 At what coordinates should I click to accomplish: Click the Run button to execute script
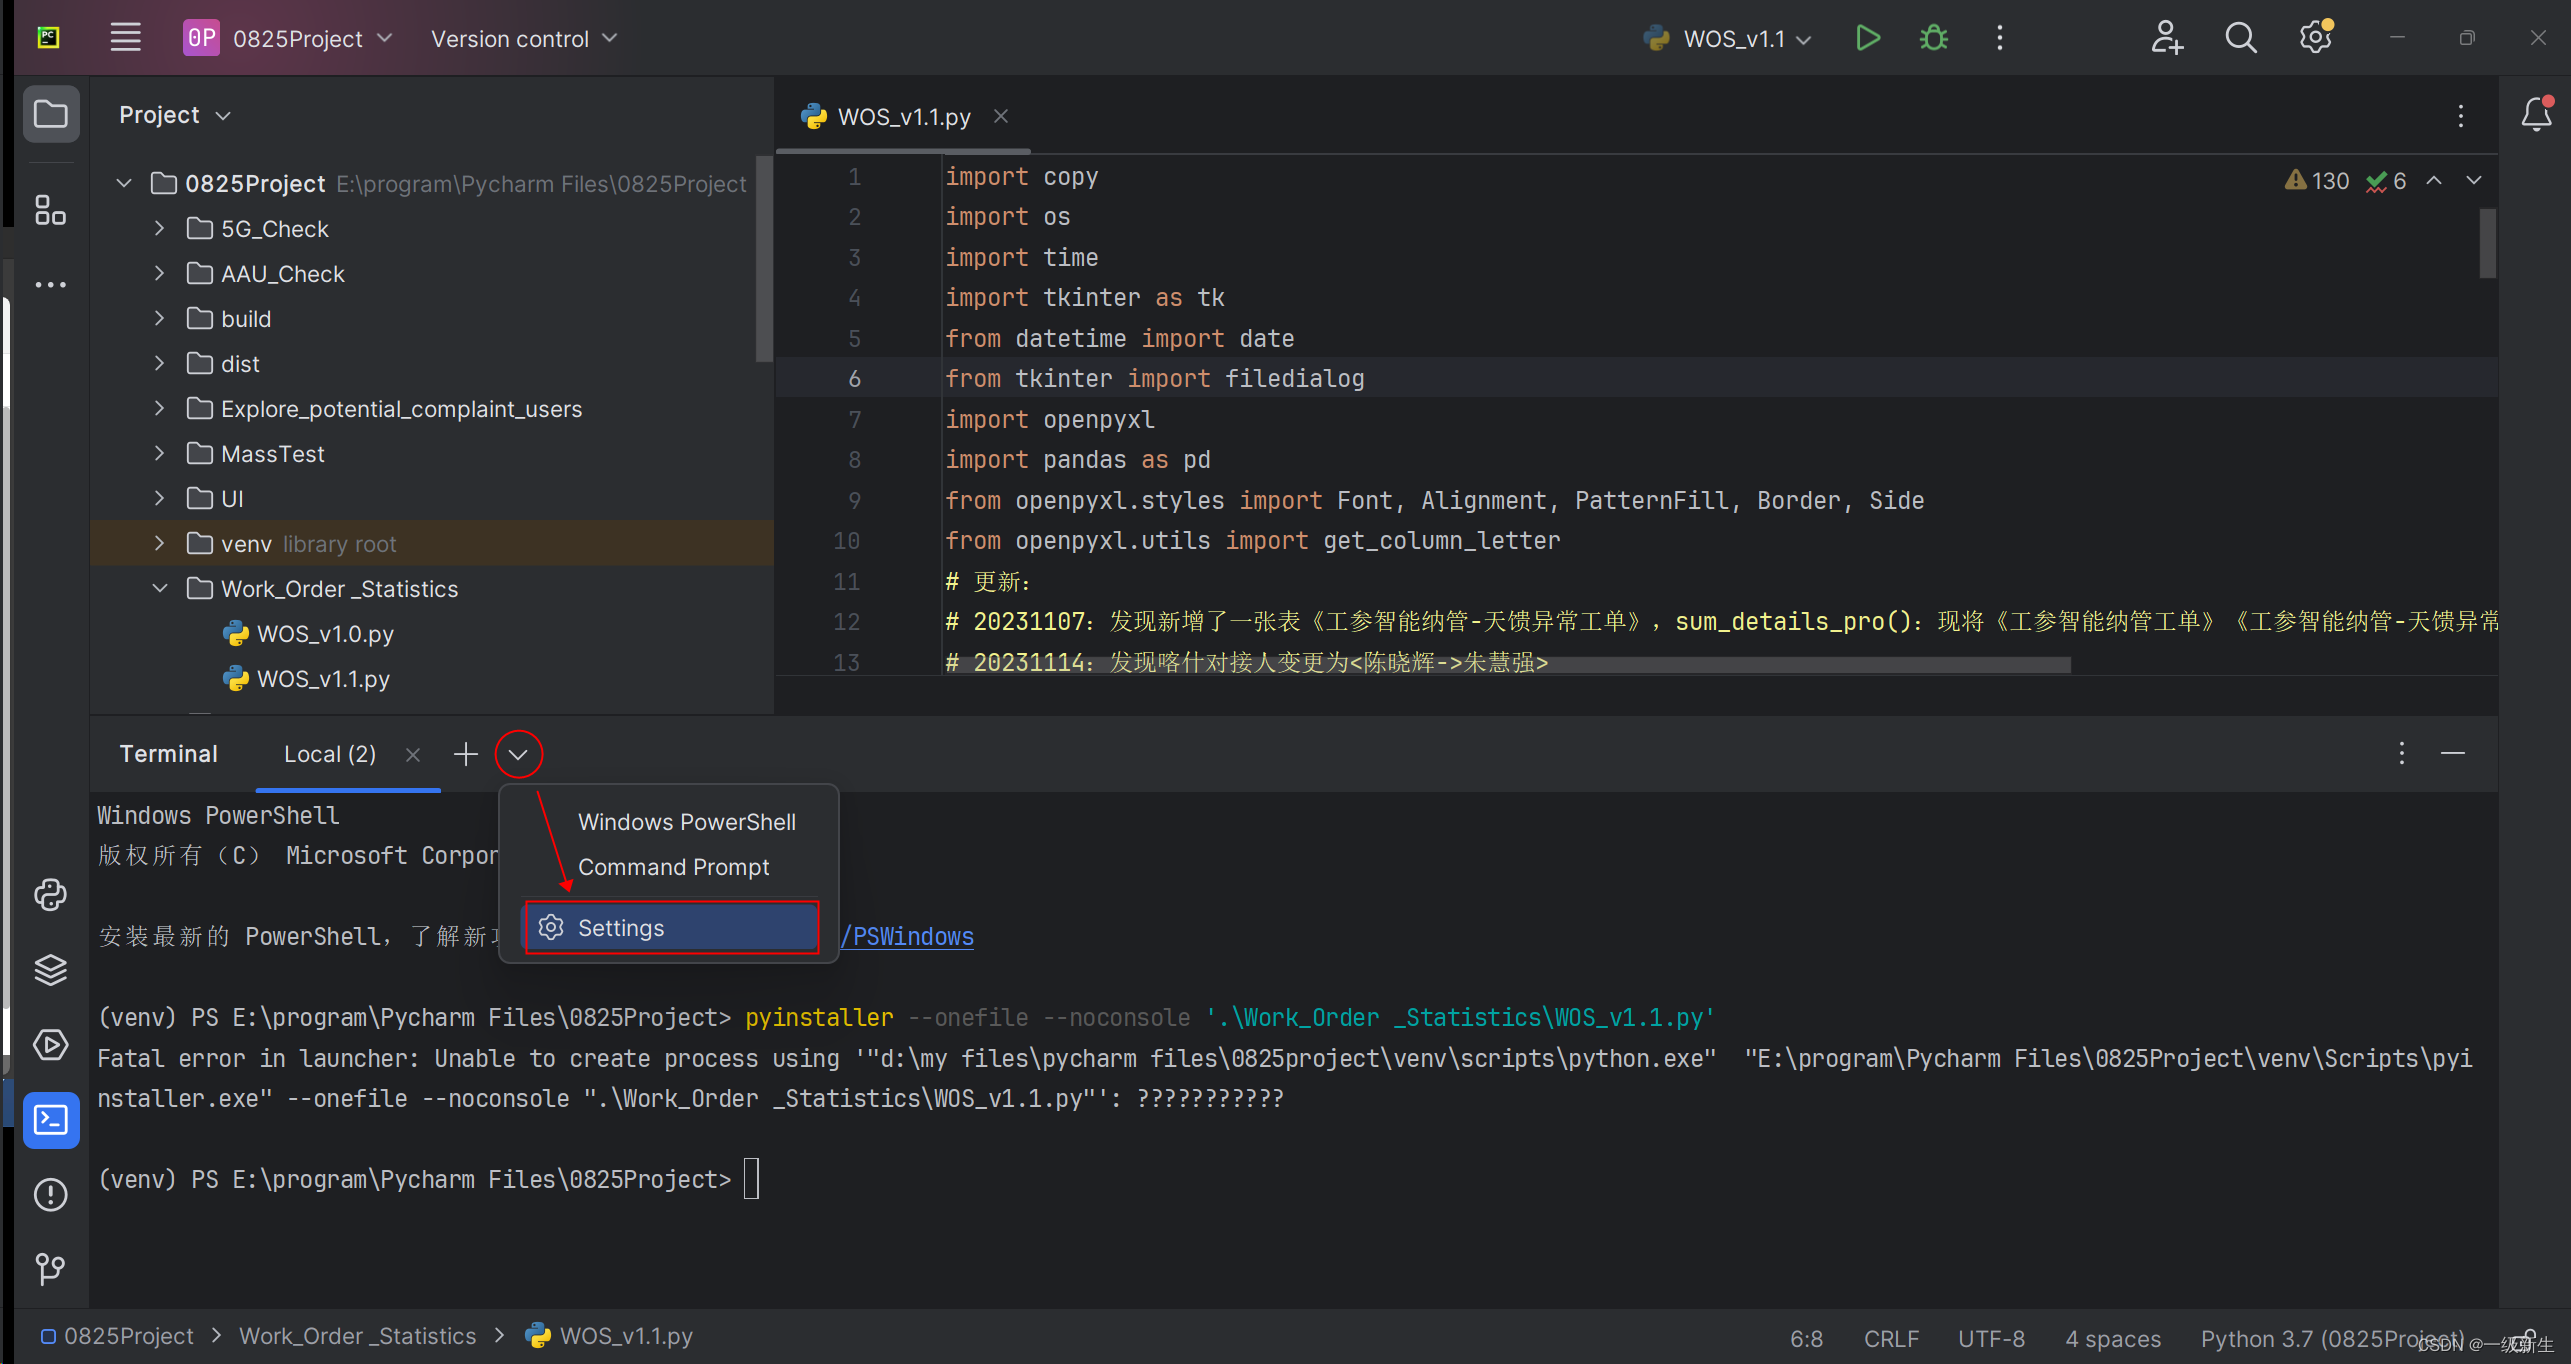(x=1869, y=37)
